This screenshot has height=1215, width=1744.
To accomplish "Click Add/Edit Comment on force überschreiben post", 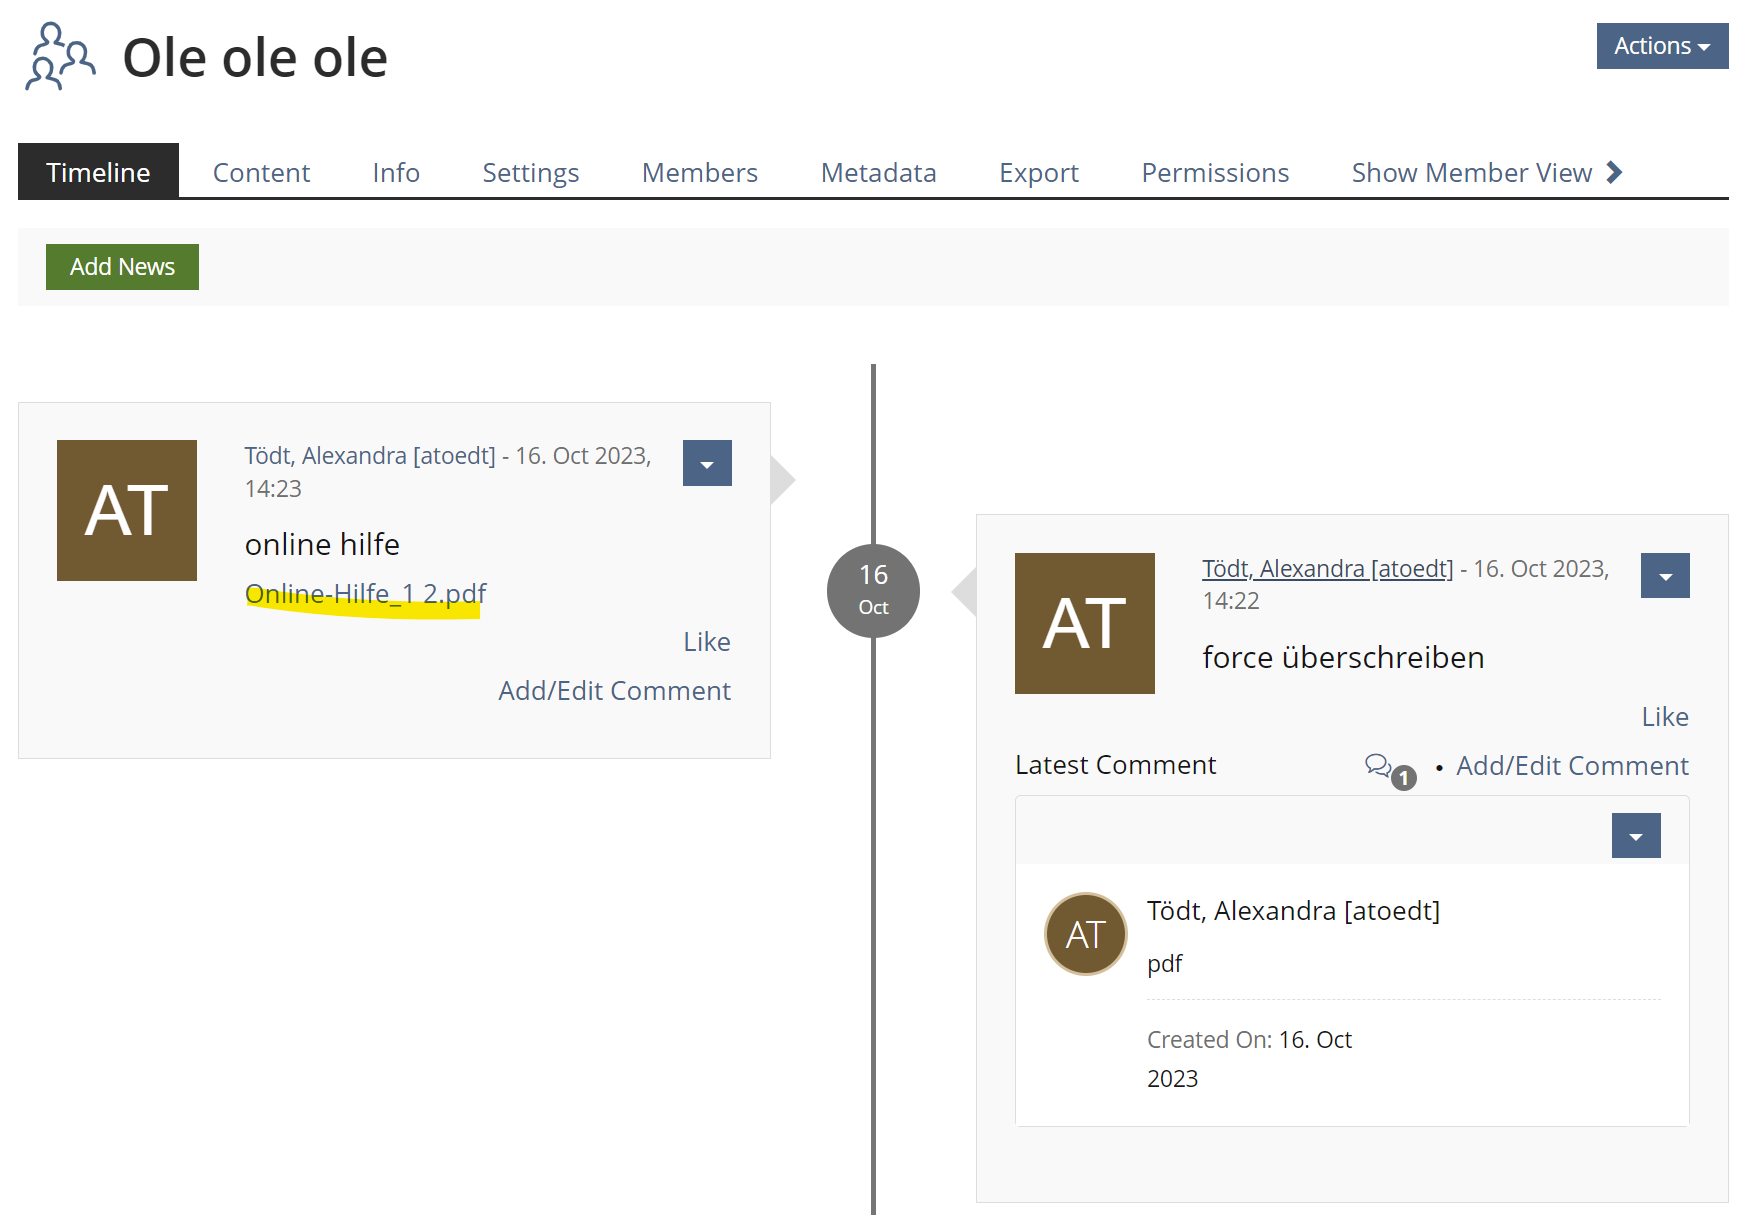I will 1571,766.
